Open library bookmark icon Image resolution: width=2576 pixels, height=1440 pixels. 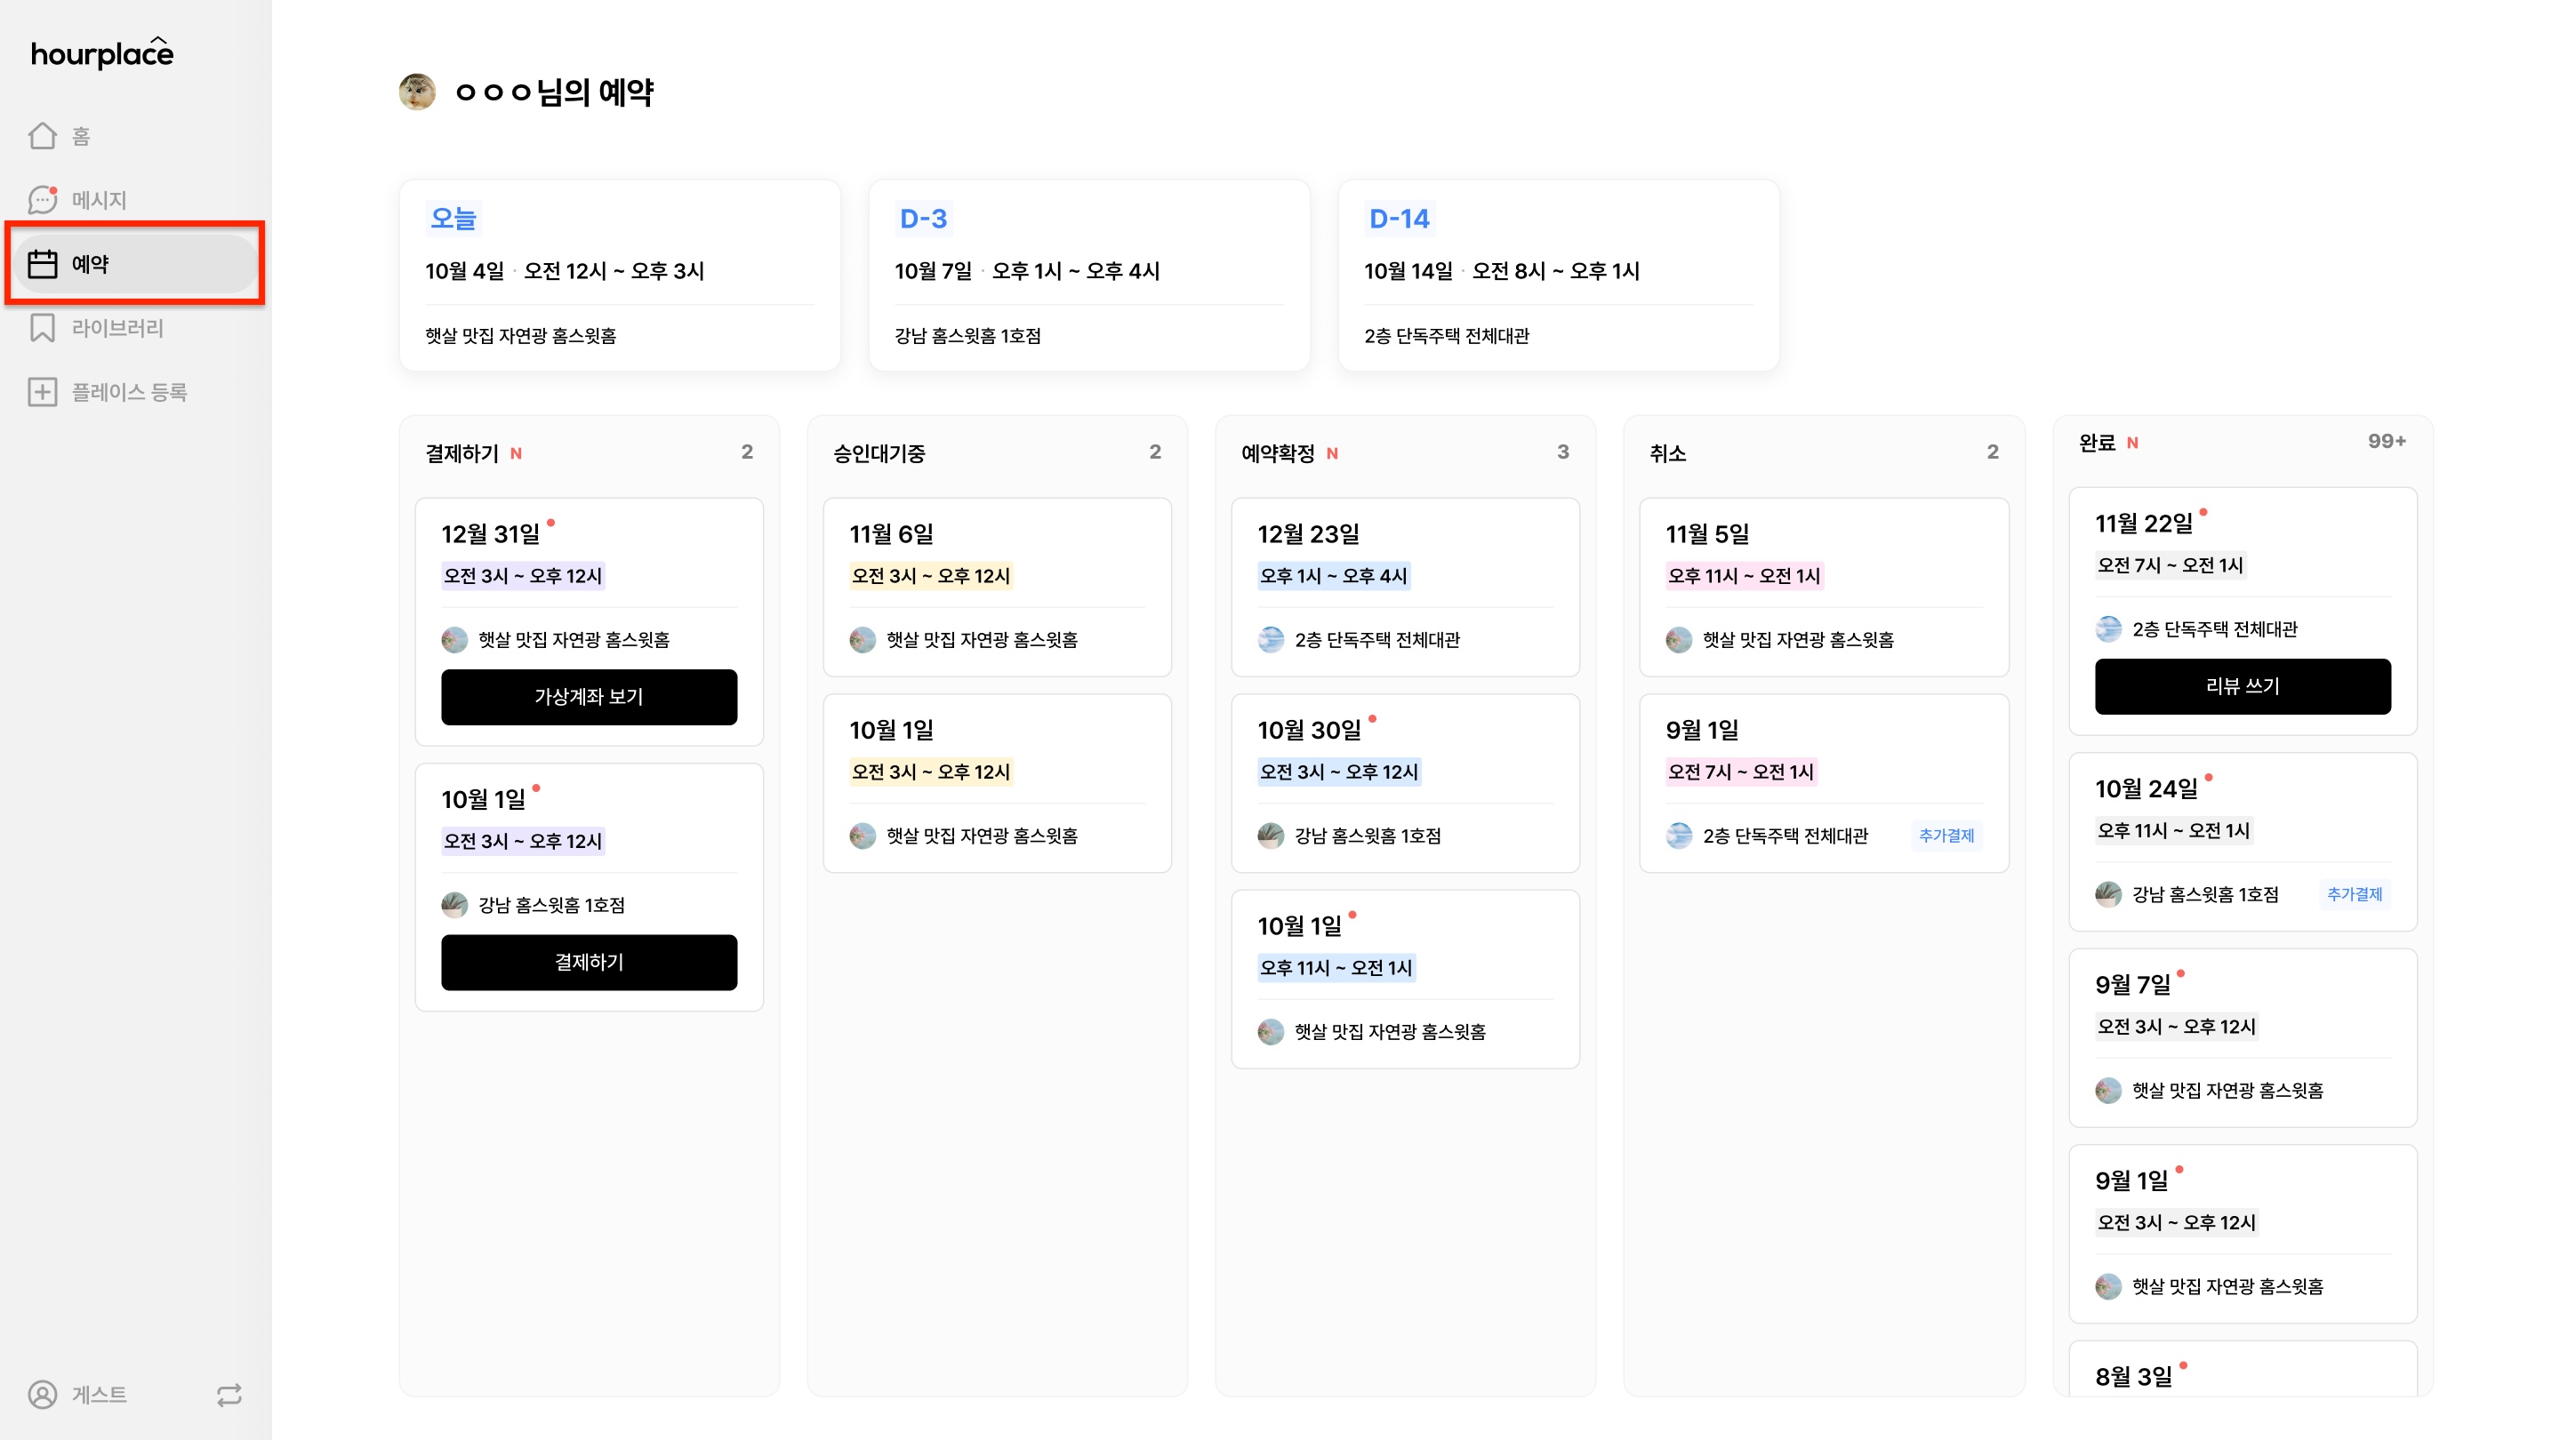click(x=42, y=328)
